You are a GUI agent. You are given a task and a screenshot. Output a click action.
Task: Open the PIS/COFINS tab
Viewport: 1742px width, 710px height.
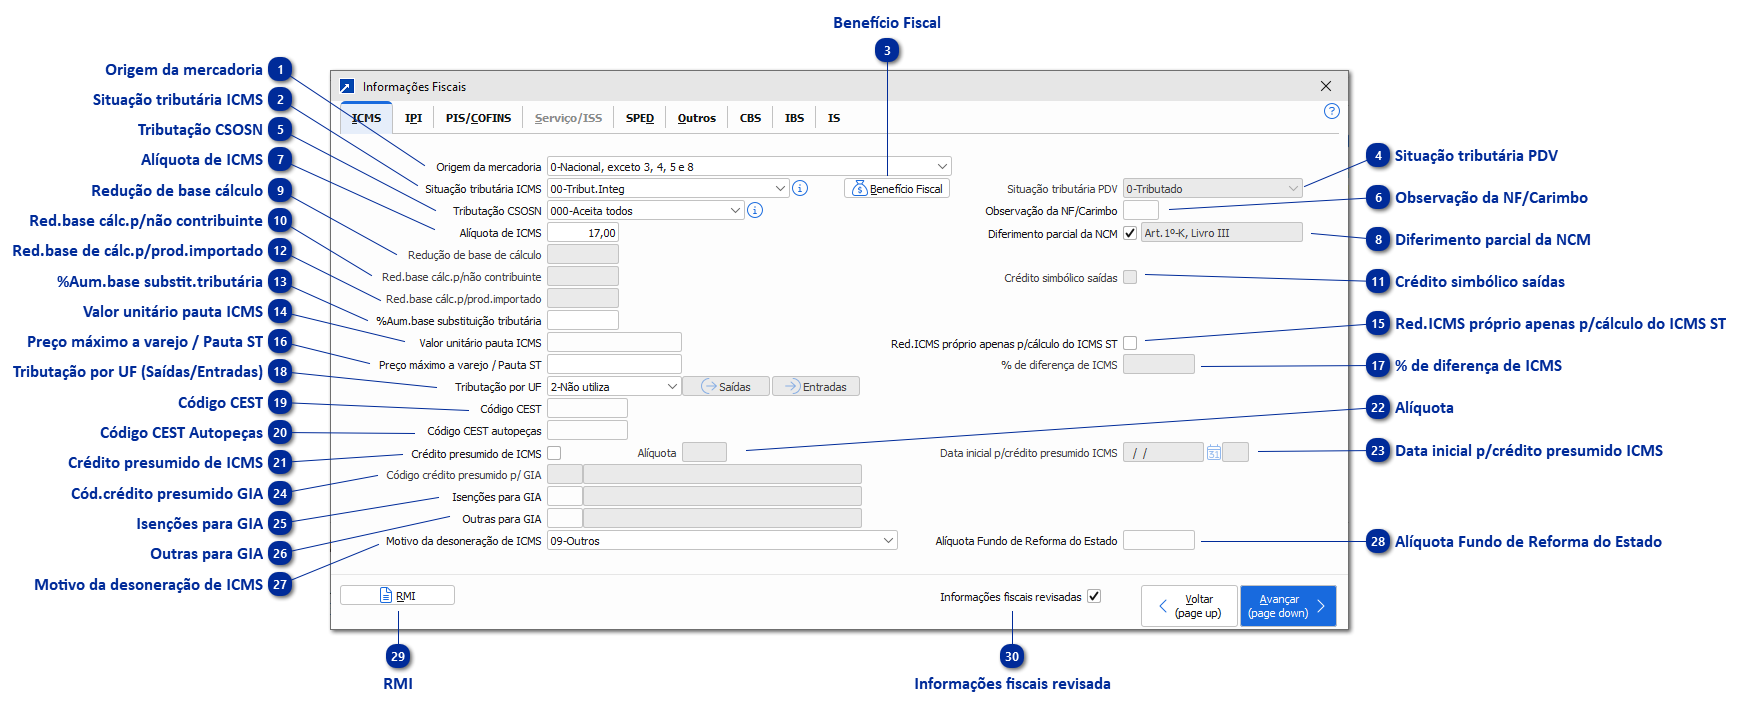tap(478, 118)
